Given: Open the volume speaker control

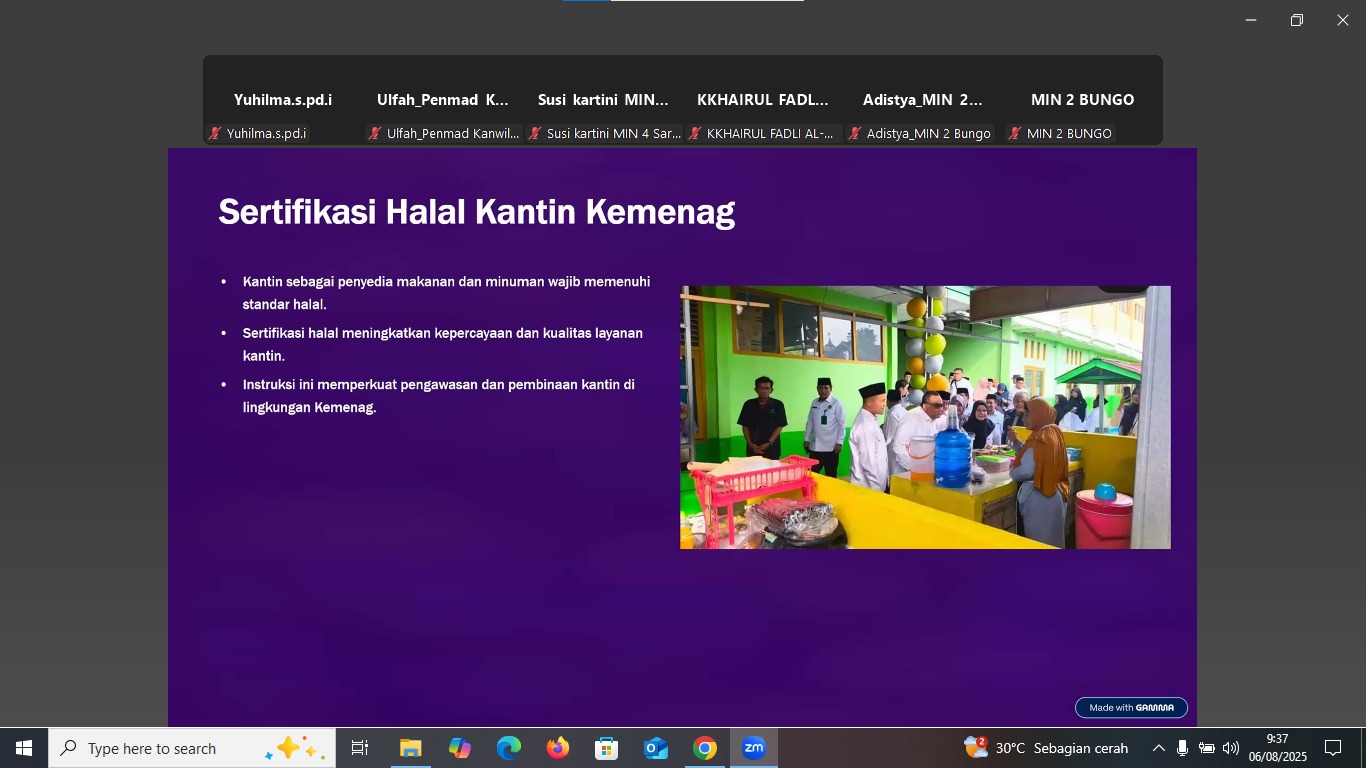Looking at the screenshot, I should 1230,748.
